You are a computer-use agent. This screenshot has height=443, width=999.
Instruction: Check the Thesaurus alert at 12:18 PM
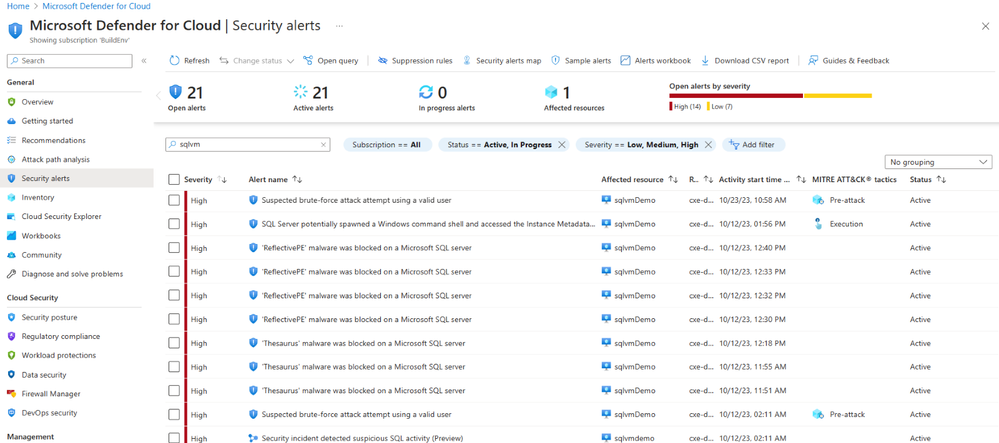click(174, 343)
